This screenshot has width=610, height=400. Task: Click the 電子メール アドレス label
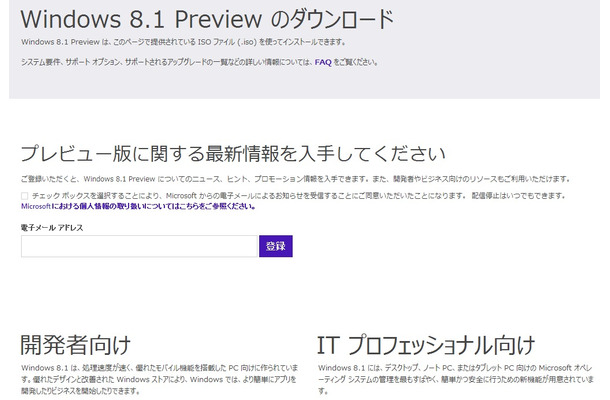click(52, 228)
